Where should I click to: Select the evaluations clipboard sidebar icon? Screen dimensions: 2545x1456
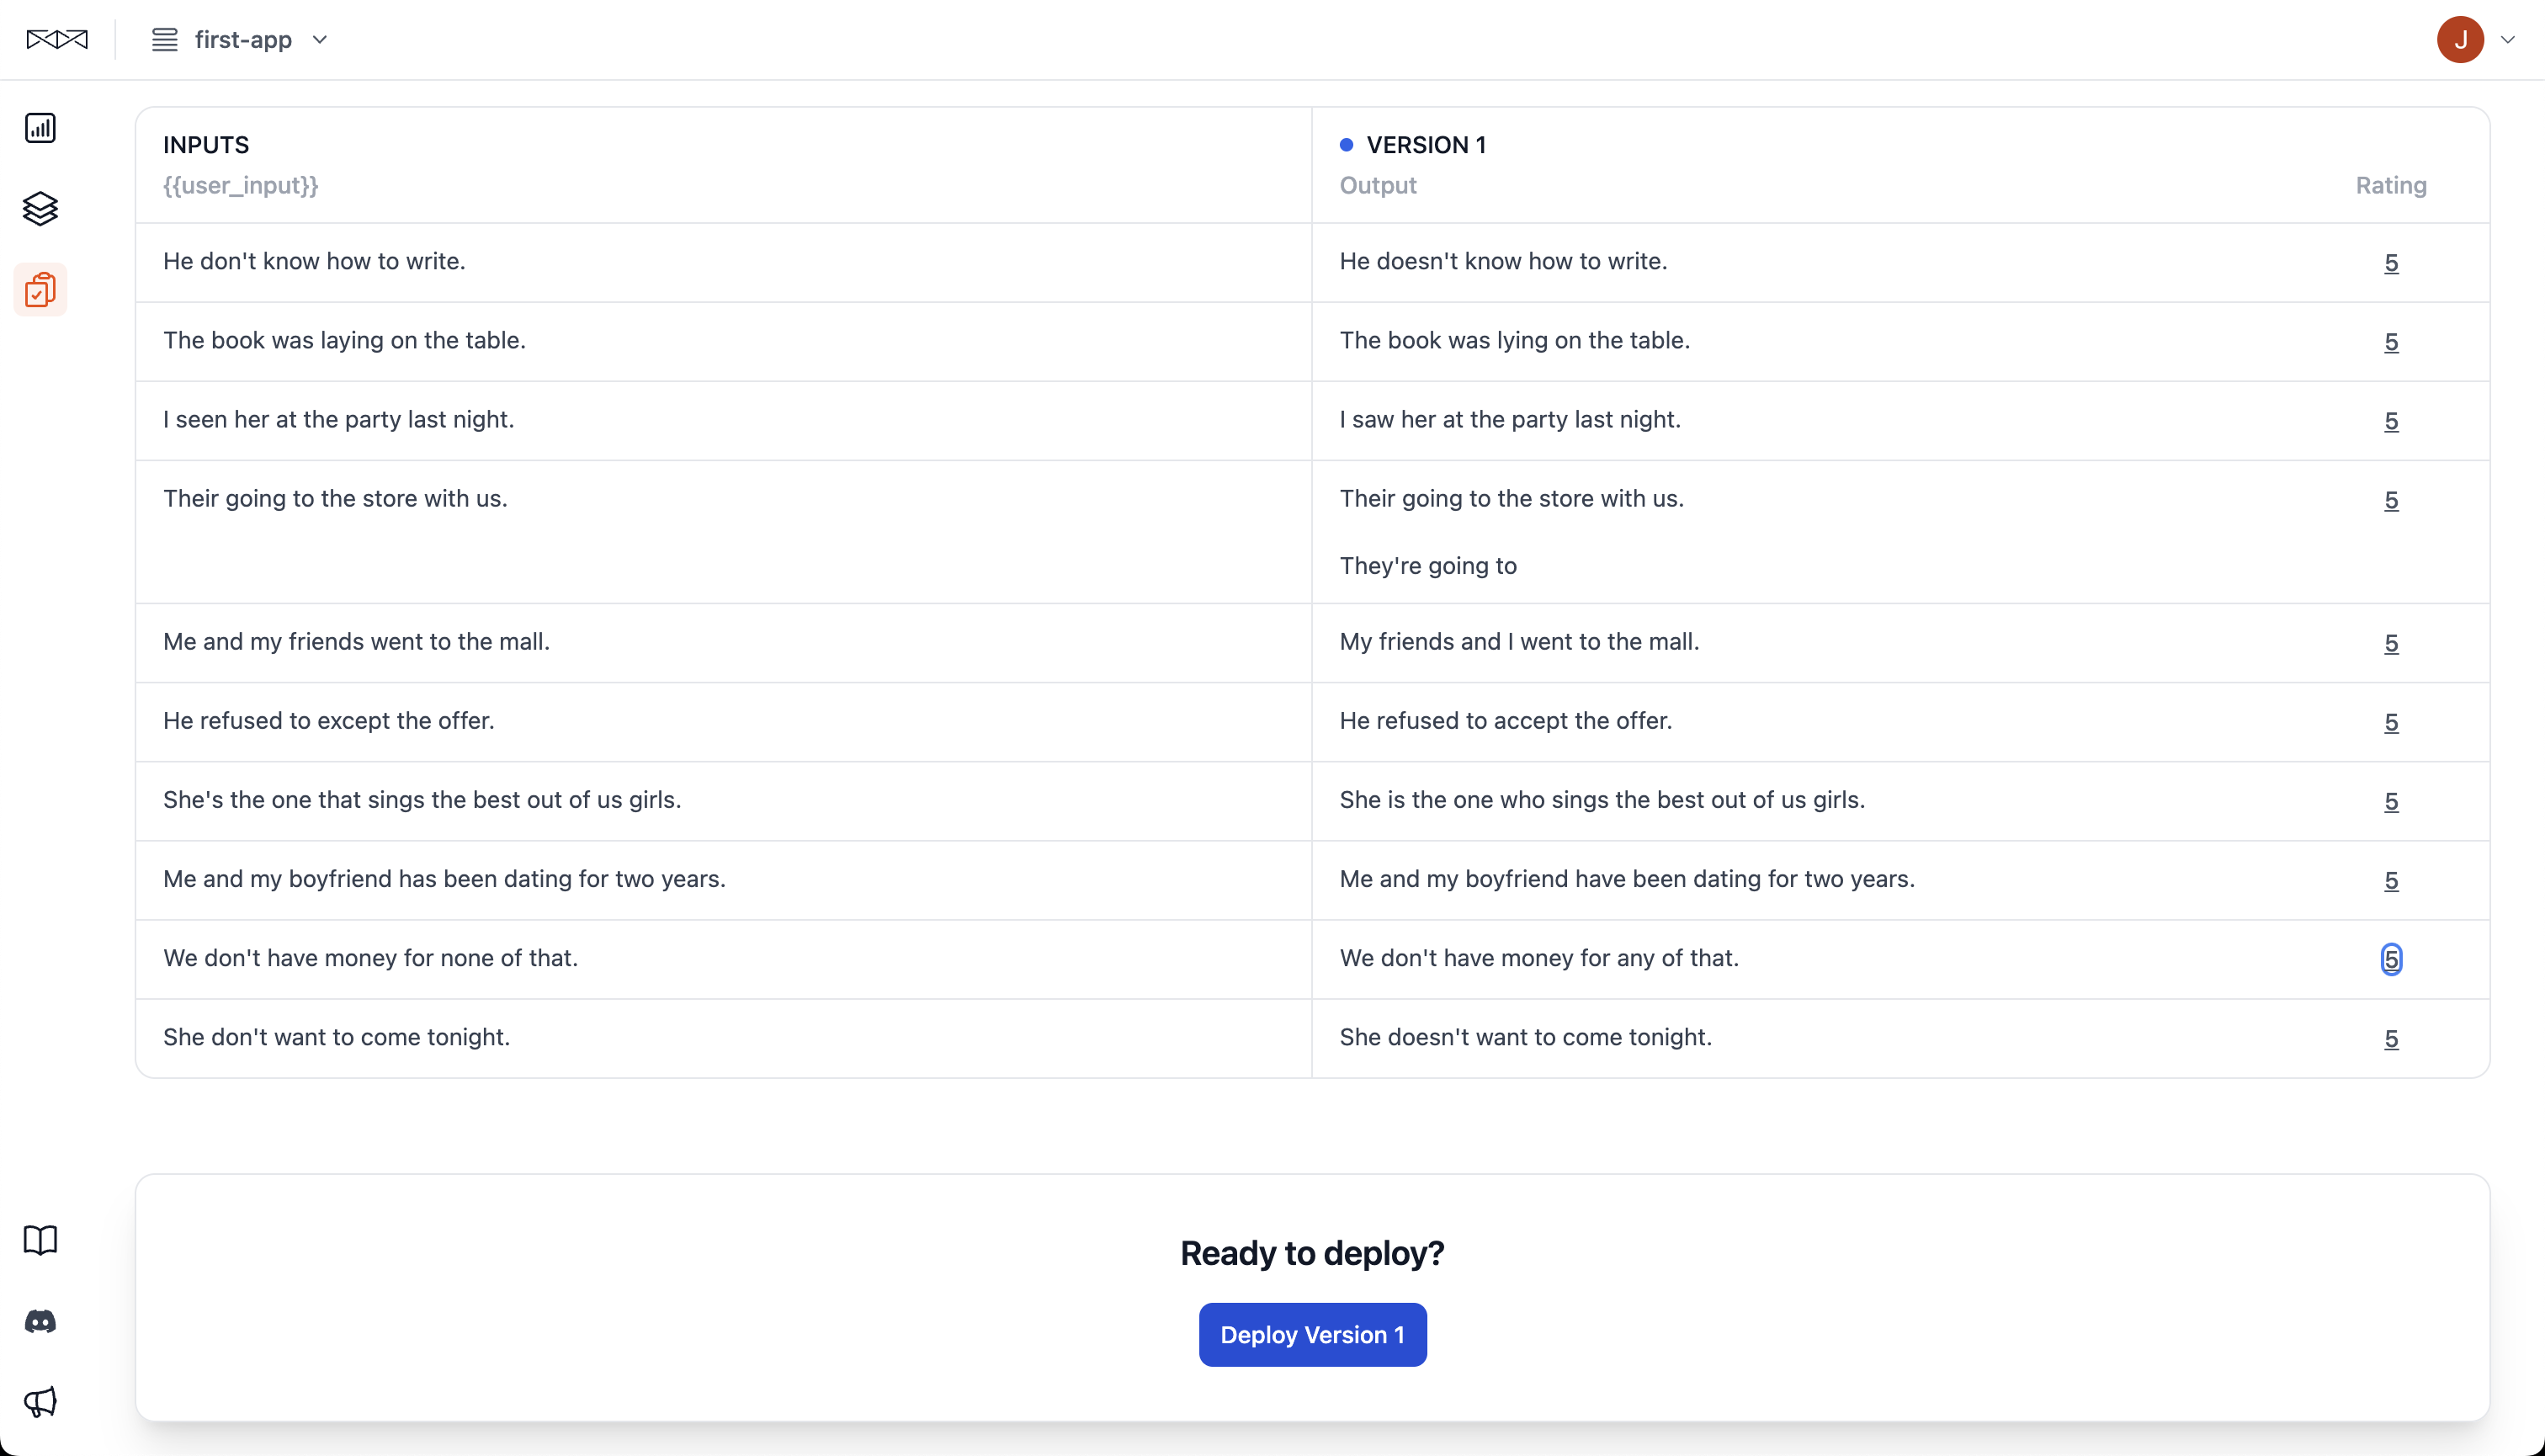[40, 290]
